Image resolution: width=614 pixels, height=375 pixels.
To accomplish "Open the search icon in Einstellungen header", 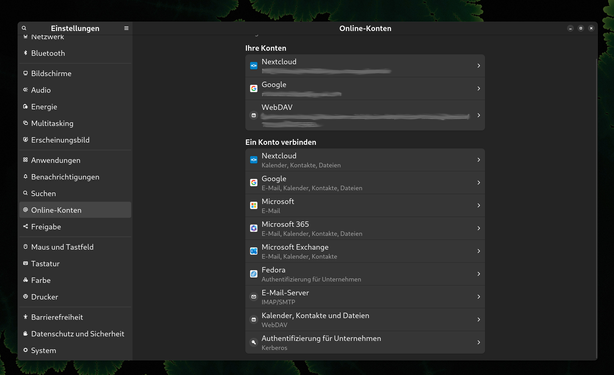I will click(24, 28).
